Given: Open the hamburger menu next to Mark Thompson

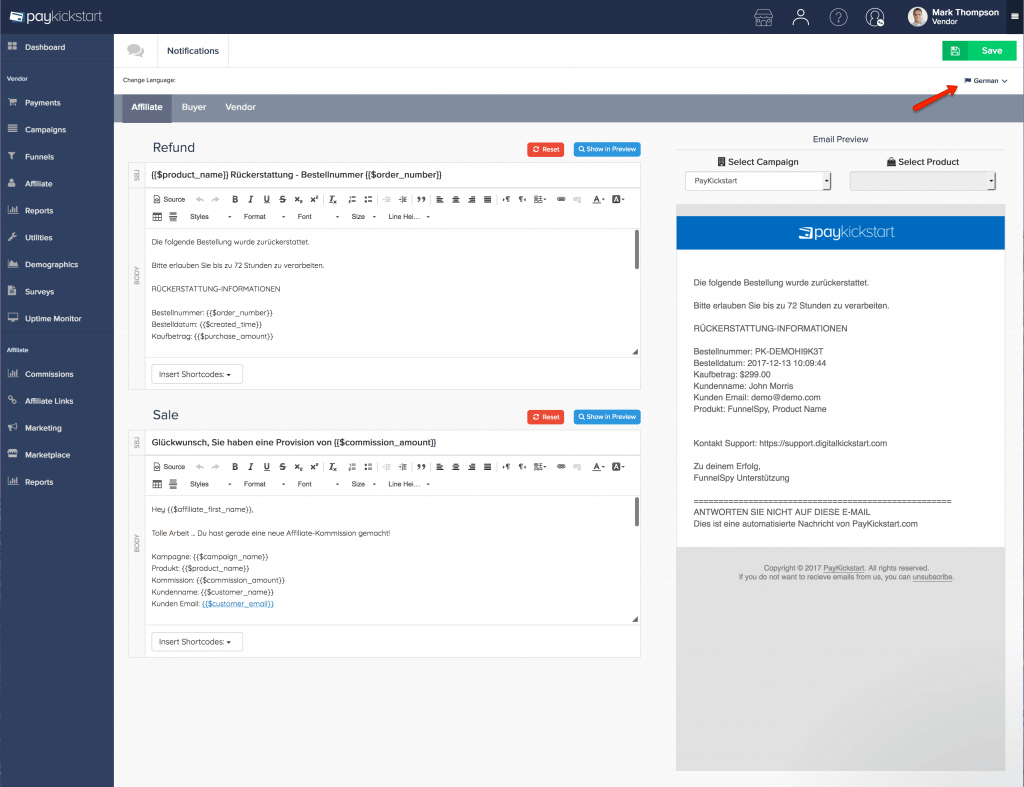Looking at the screenshot, I should point(1014,17).
